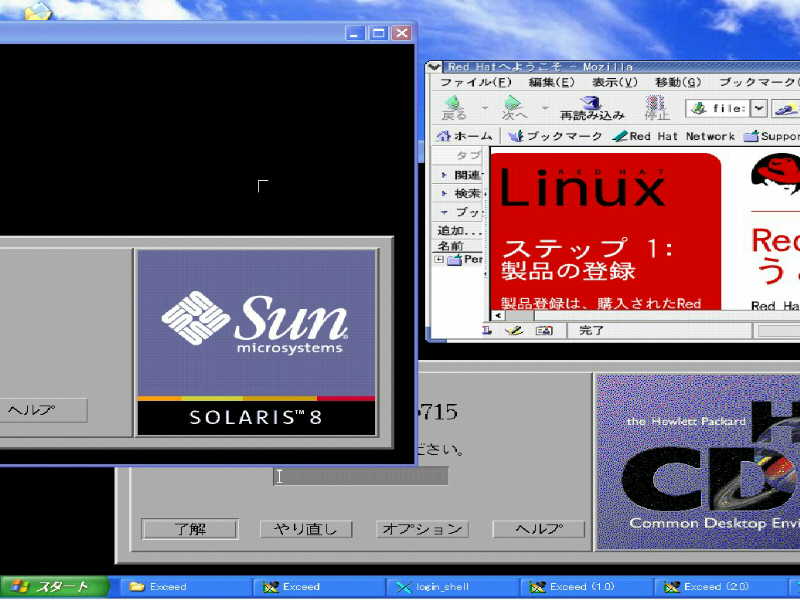Click the 完了 status text in Mozilla
The width and height of the screenshot is (800, 600).
click(x=591, y=331)
